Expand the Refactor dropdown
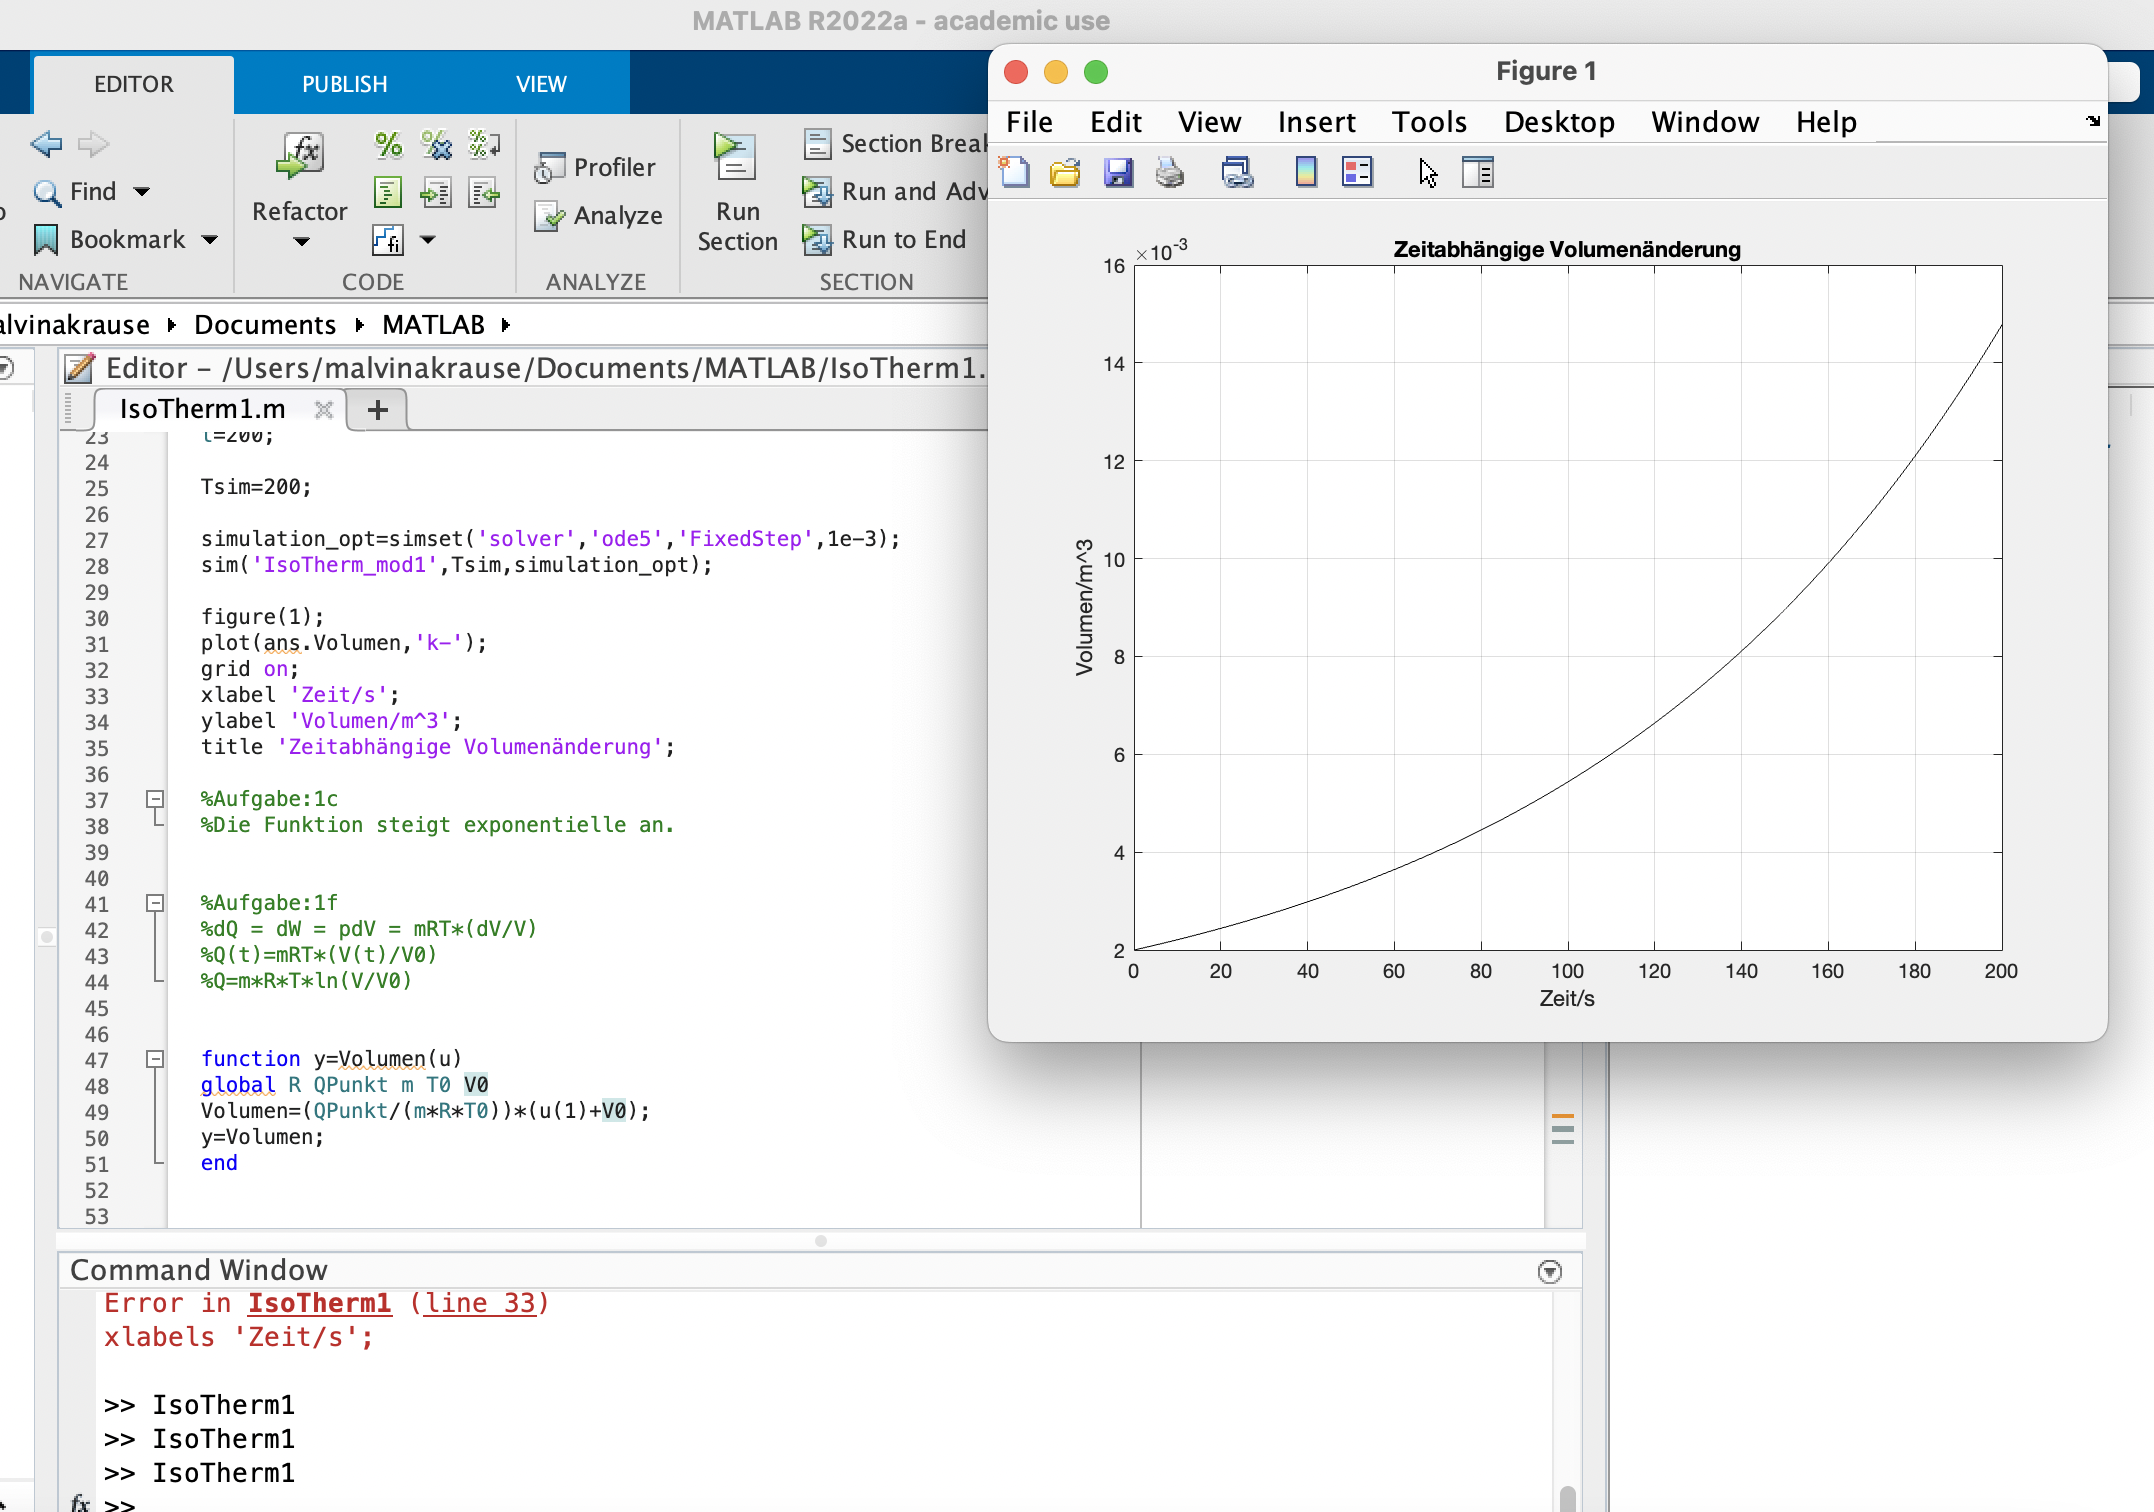Image resolution: width=2154 pixels, height=1512 pixels. tap(300, 242)
